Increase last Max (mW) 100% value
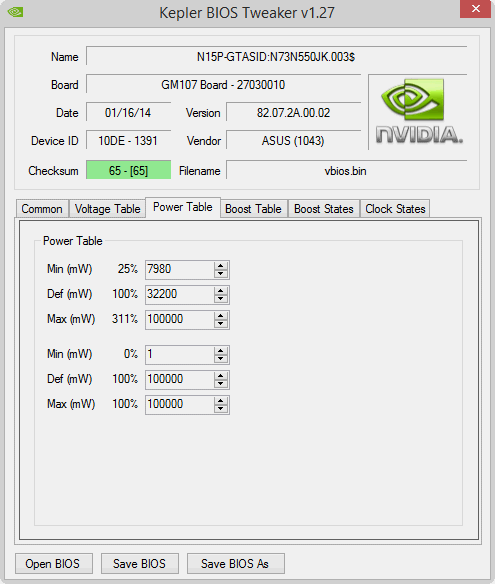Screen dimensions: 495x584 click(x=221, y=400)
